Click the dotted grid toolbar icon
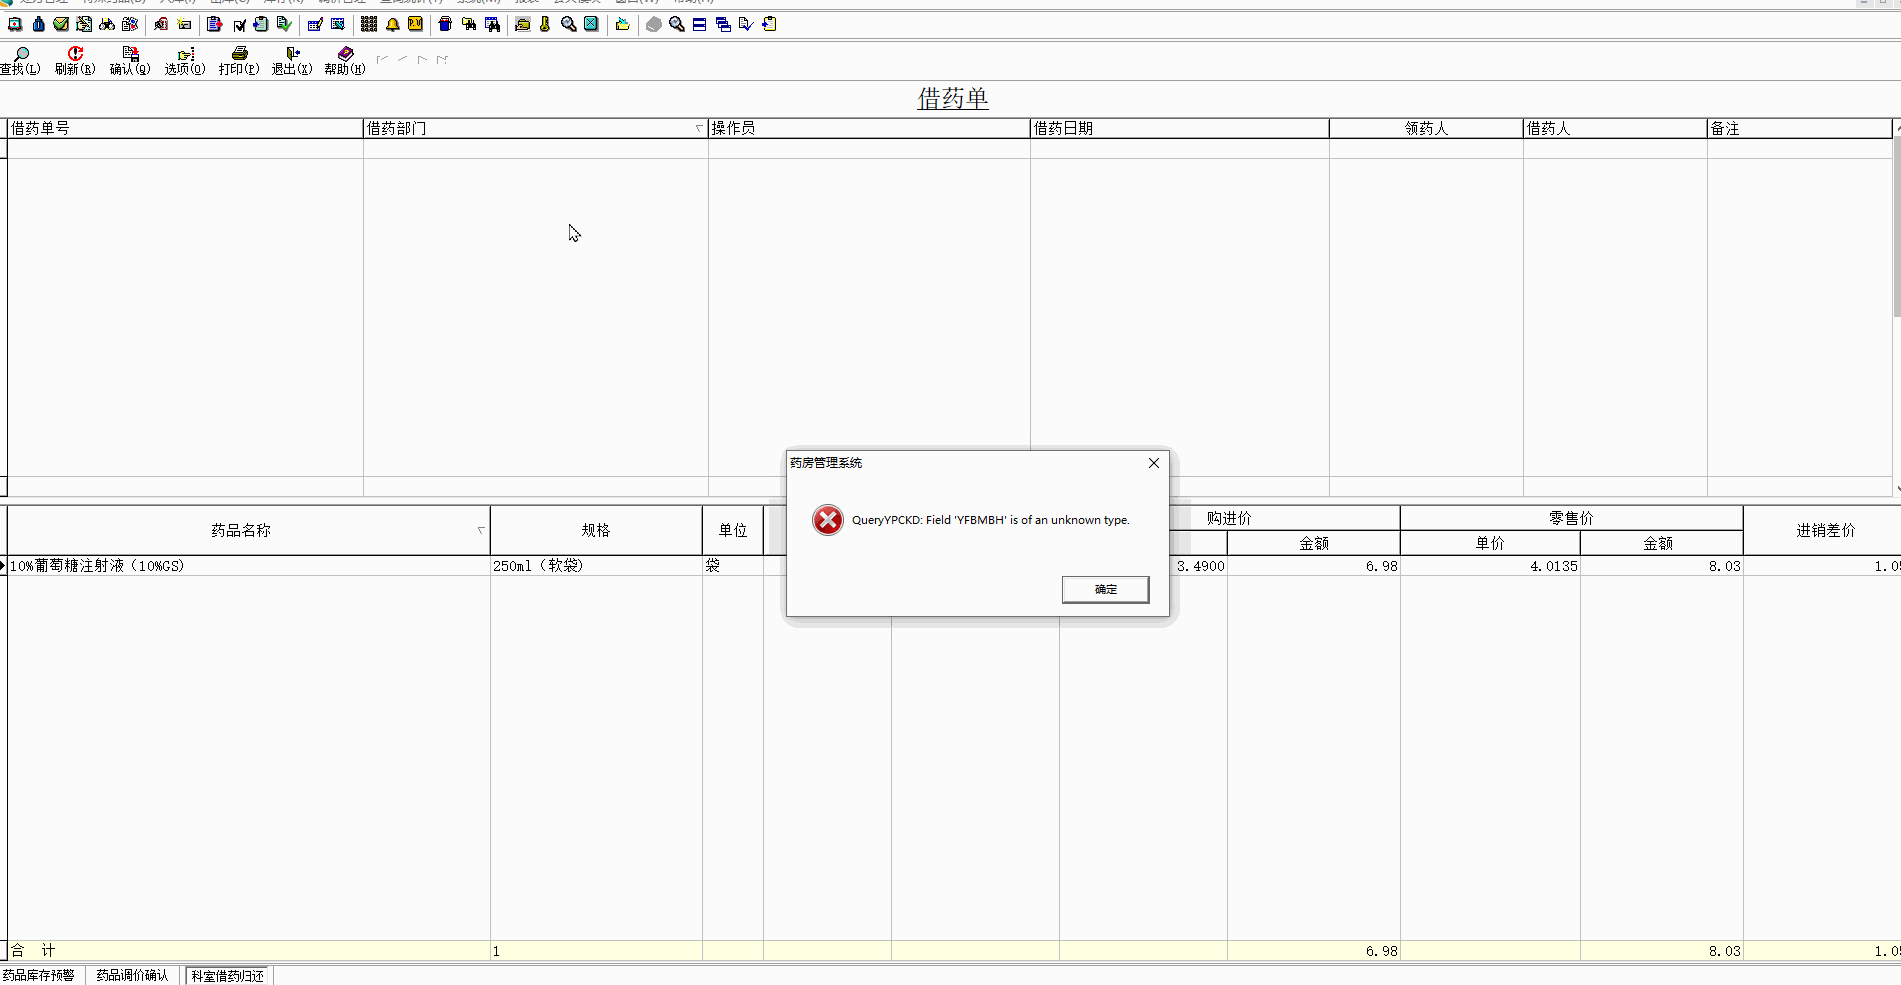 point(369,24)
